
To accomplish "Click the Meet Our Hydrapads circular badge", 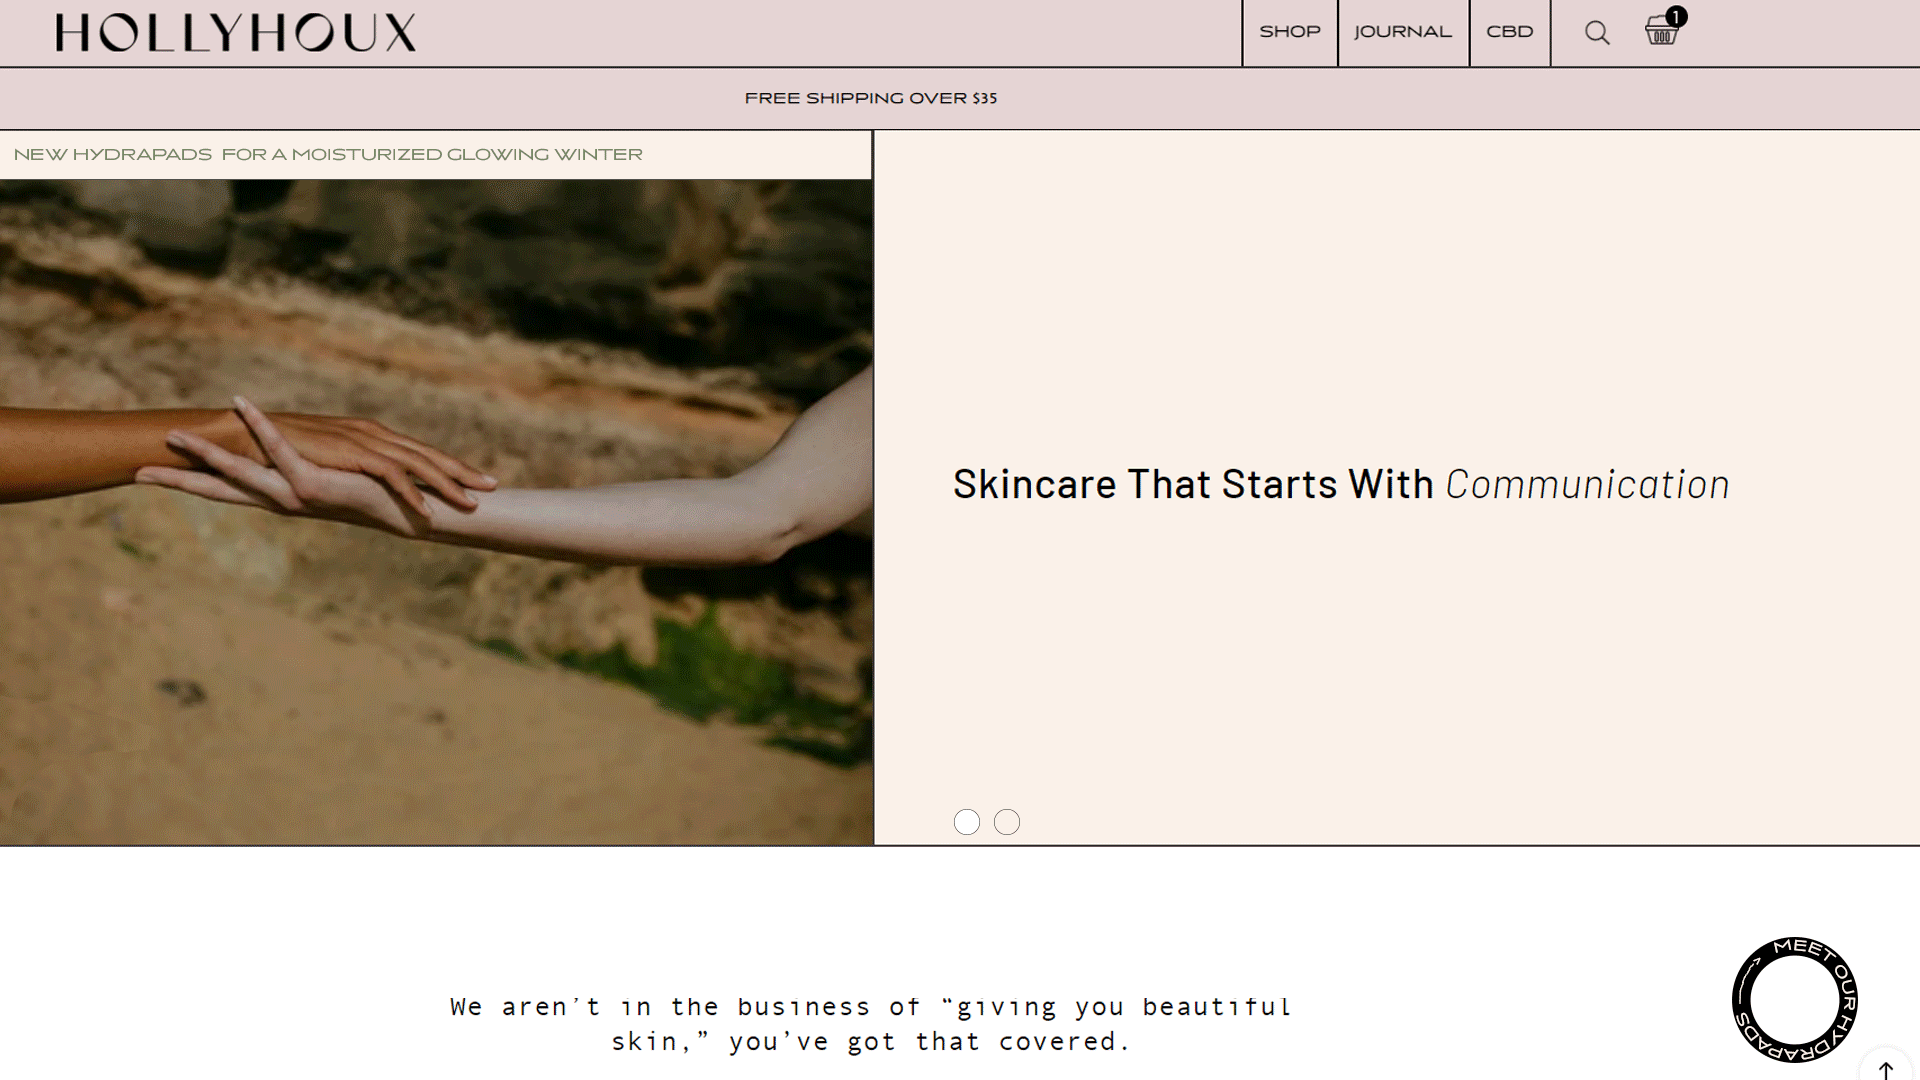I will point(1794,999).
